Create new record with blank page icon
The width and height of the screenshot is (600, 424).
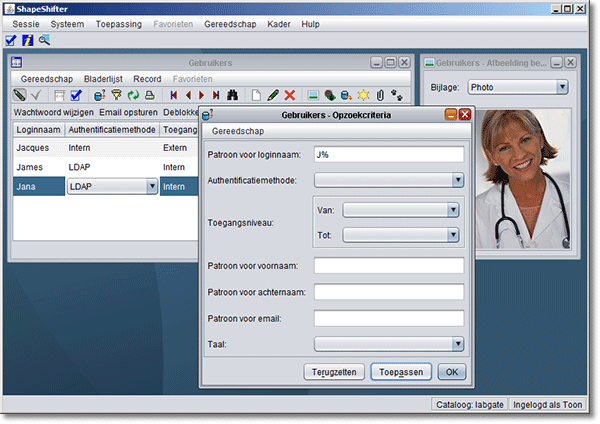(256, 95)
